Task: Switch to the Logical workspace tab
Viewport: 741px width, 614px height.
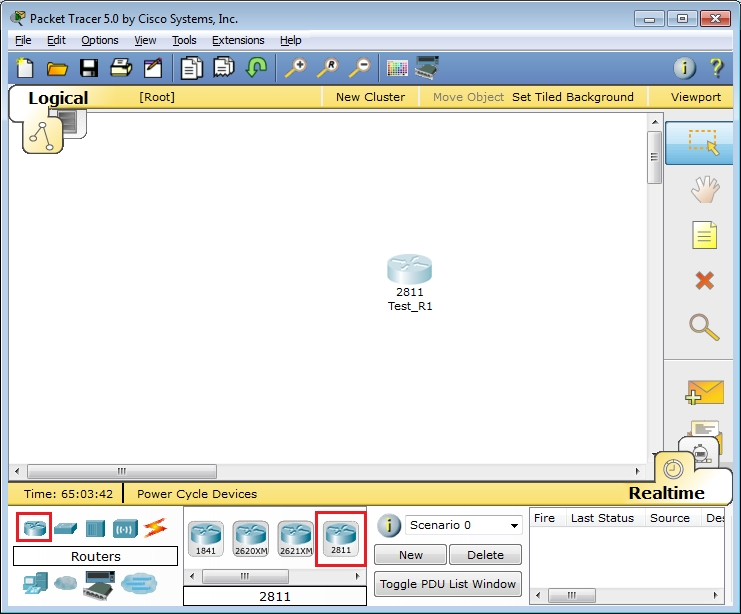Action: (58, 98)
